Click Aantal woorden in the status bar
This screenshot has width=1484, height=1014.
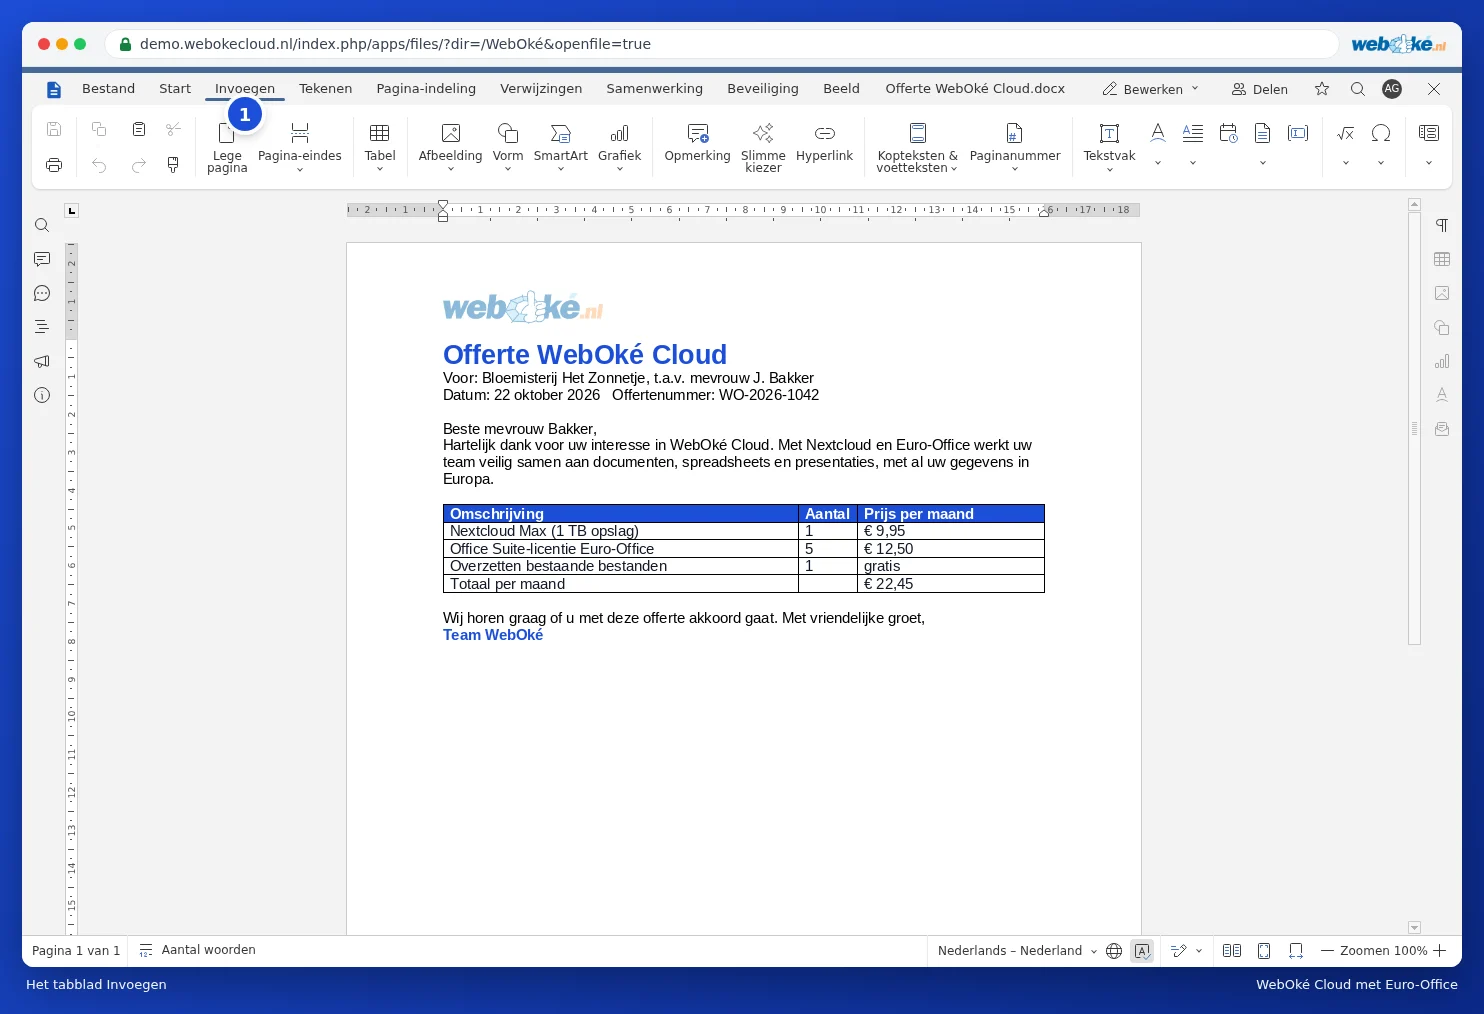pos(198,950)
